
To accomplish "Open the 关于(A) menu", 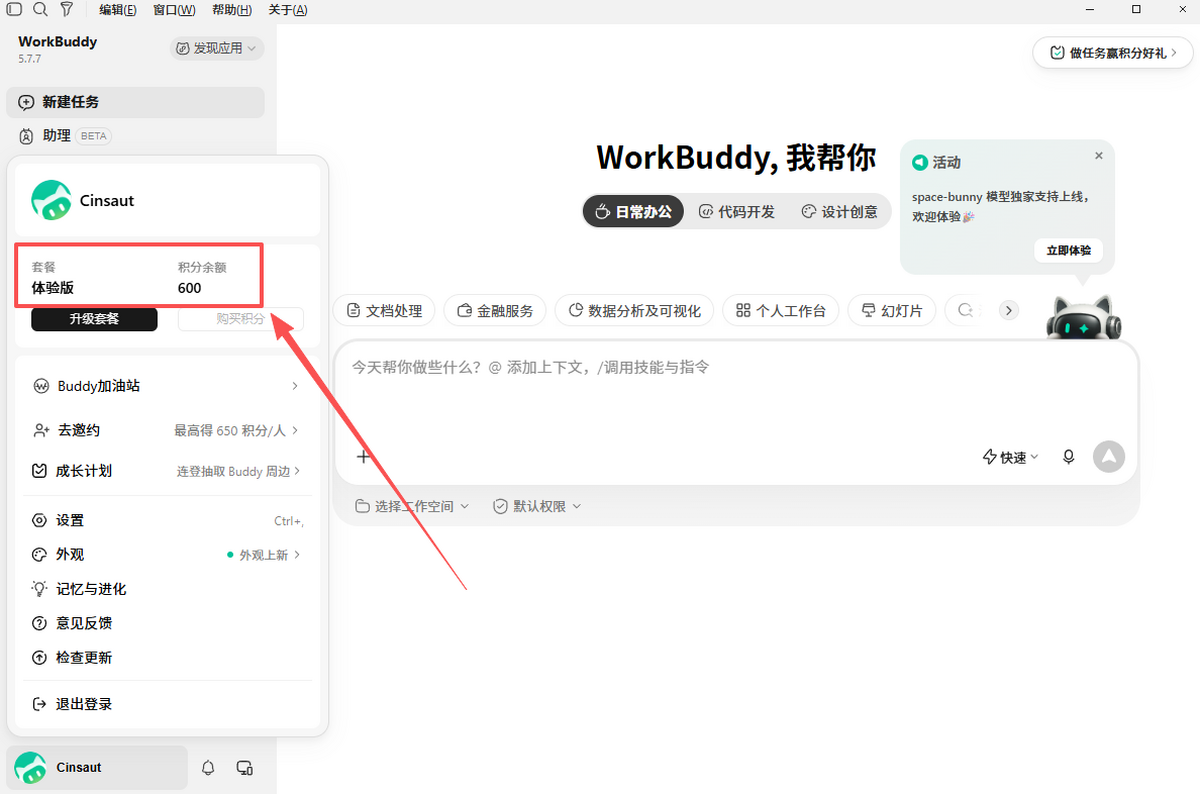I will (288, 10).
